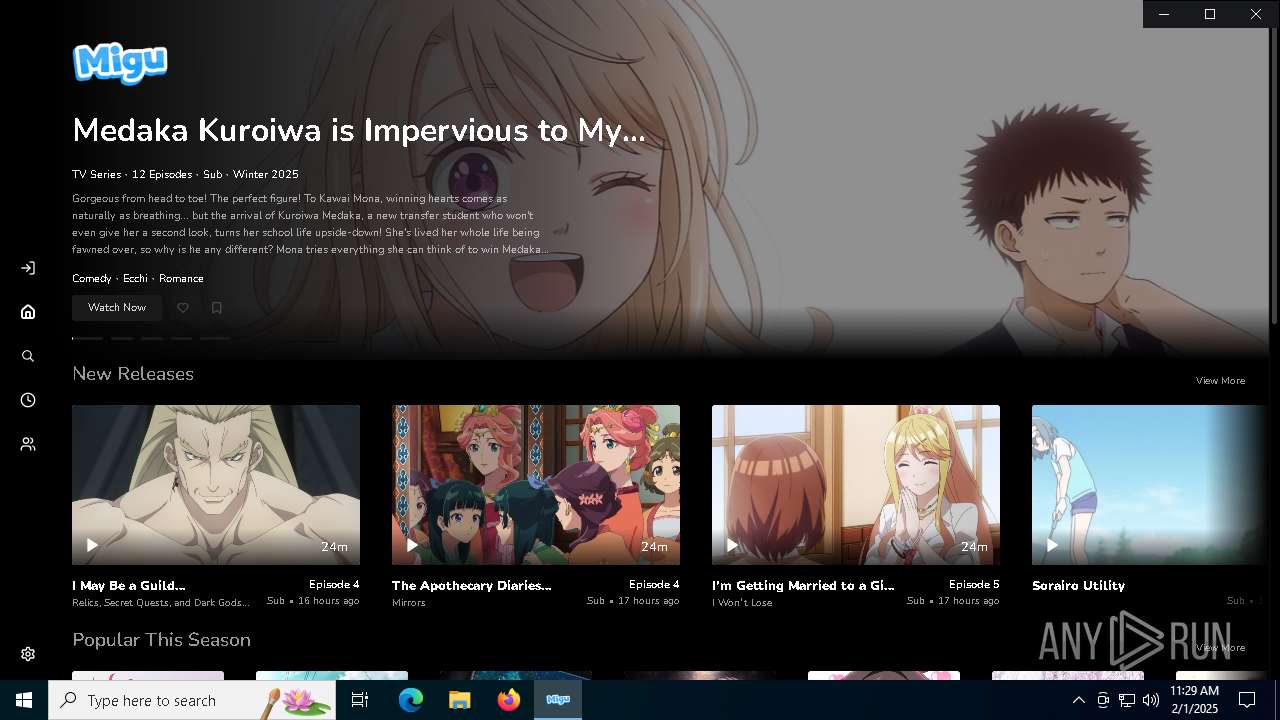This screenshot has width=1280, height=720.
Task: Click 'Mirrors' episode subtitle
Action: (x=409, y=603)
